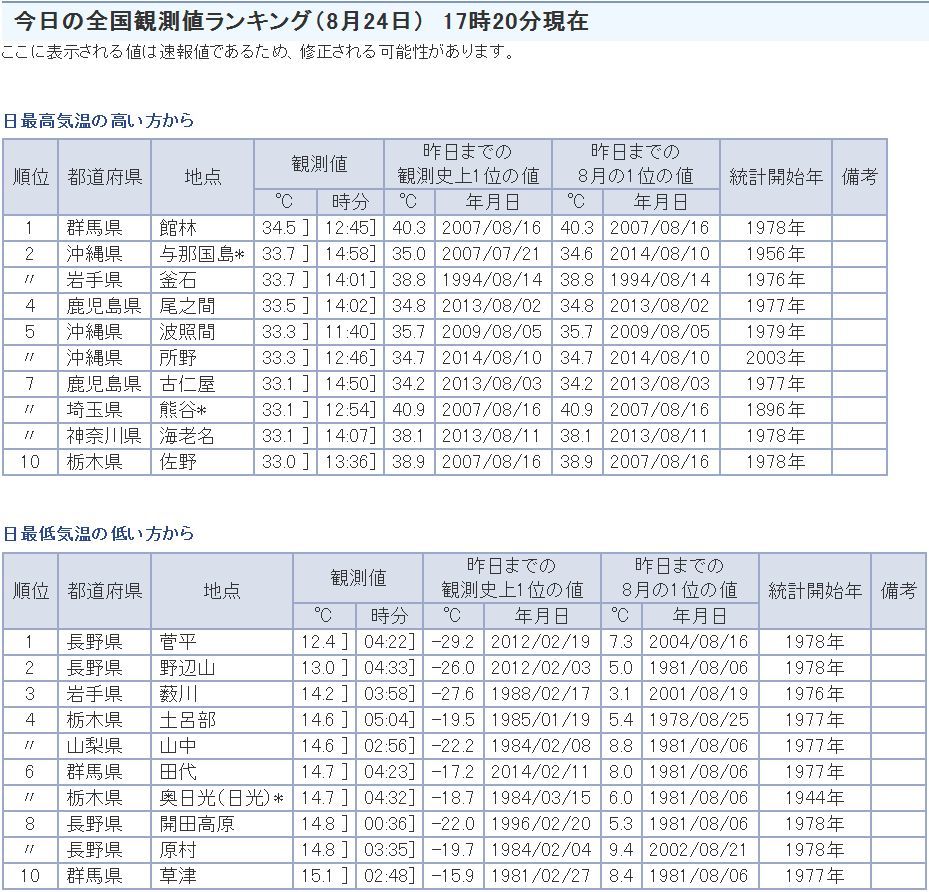Select 開田高原 in the low temperature table
929x892 pixels.
pyautogui.click(x=196, y=824)
